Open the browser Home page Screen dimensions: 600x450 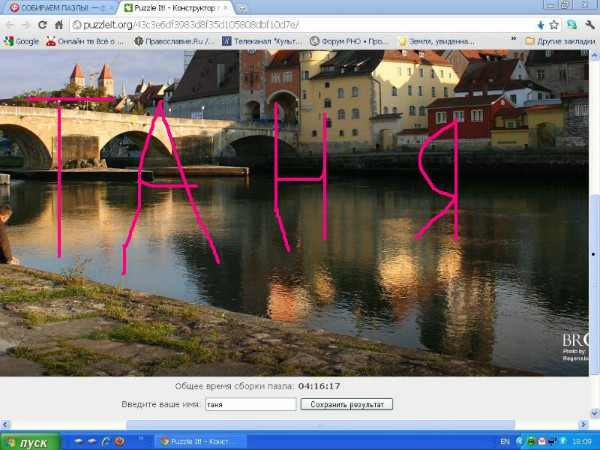click(58, 24)
